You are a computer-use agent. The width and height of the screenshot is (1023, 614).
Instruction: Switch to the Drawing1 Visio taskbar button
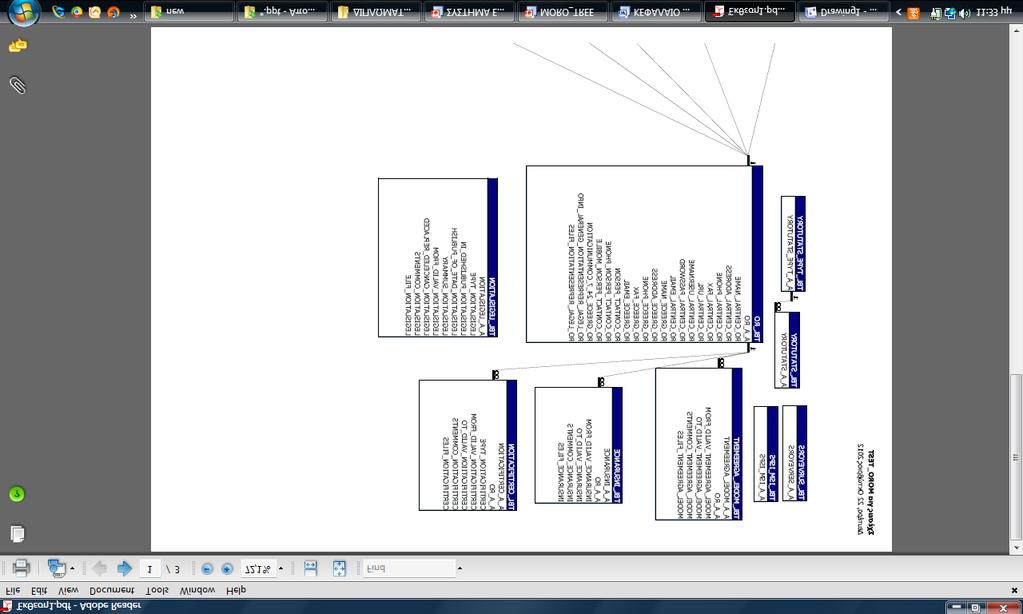click(x=844, y=12)
